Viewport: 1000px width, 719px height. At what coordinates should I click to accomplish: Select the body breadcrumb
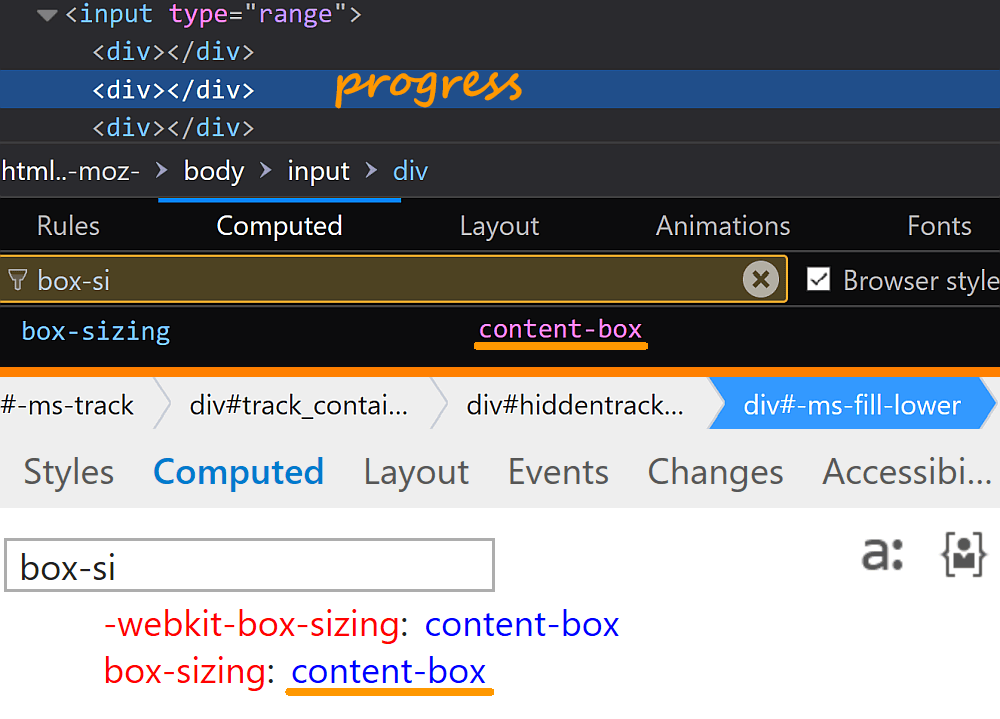coord(214,171)
